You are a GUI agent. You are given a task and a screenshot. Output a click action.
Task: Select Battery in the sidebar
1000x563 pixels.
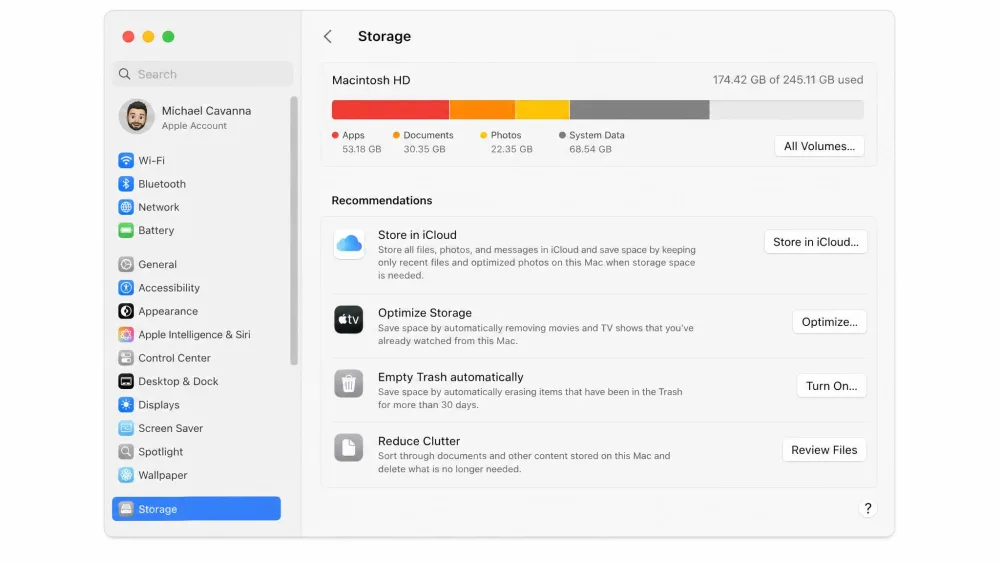click(196, 230)
